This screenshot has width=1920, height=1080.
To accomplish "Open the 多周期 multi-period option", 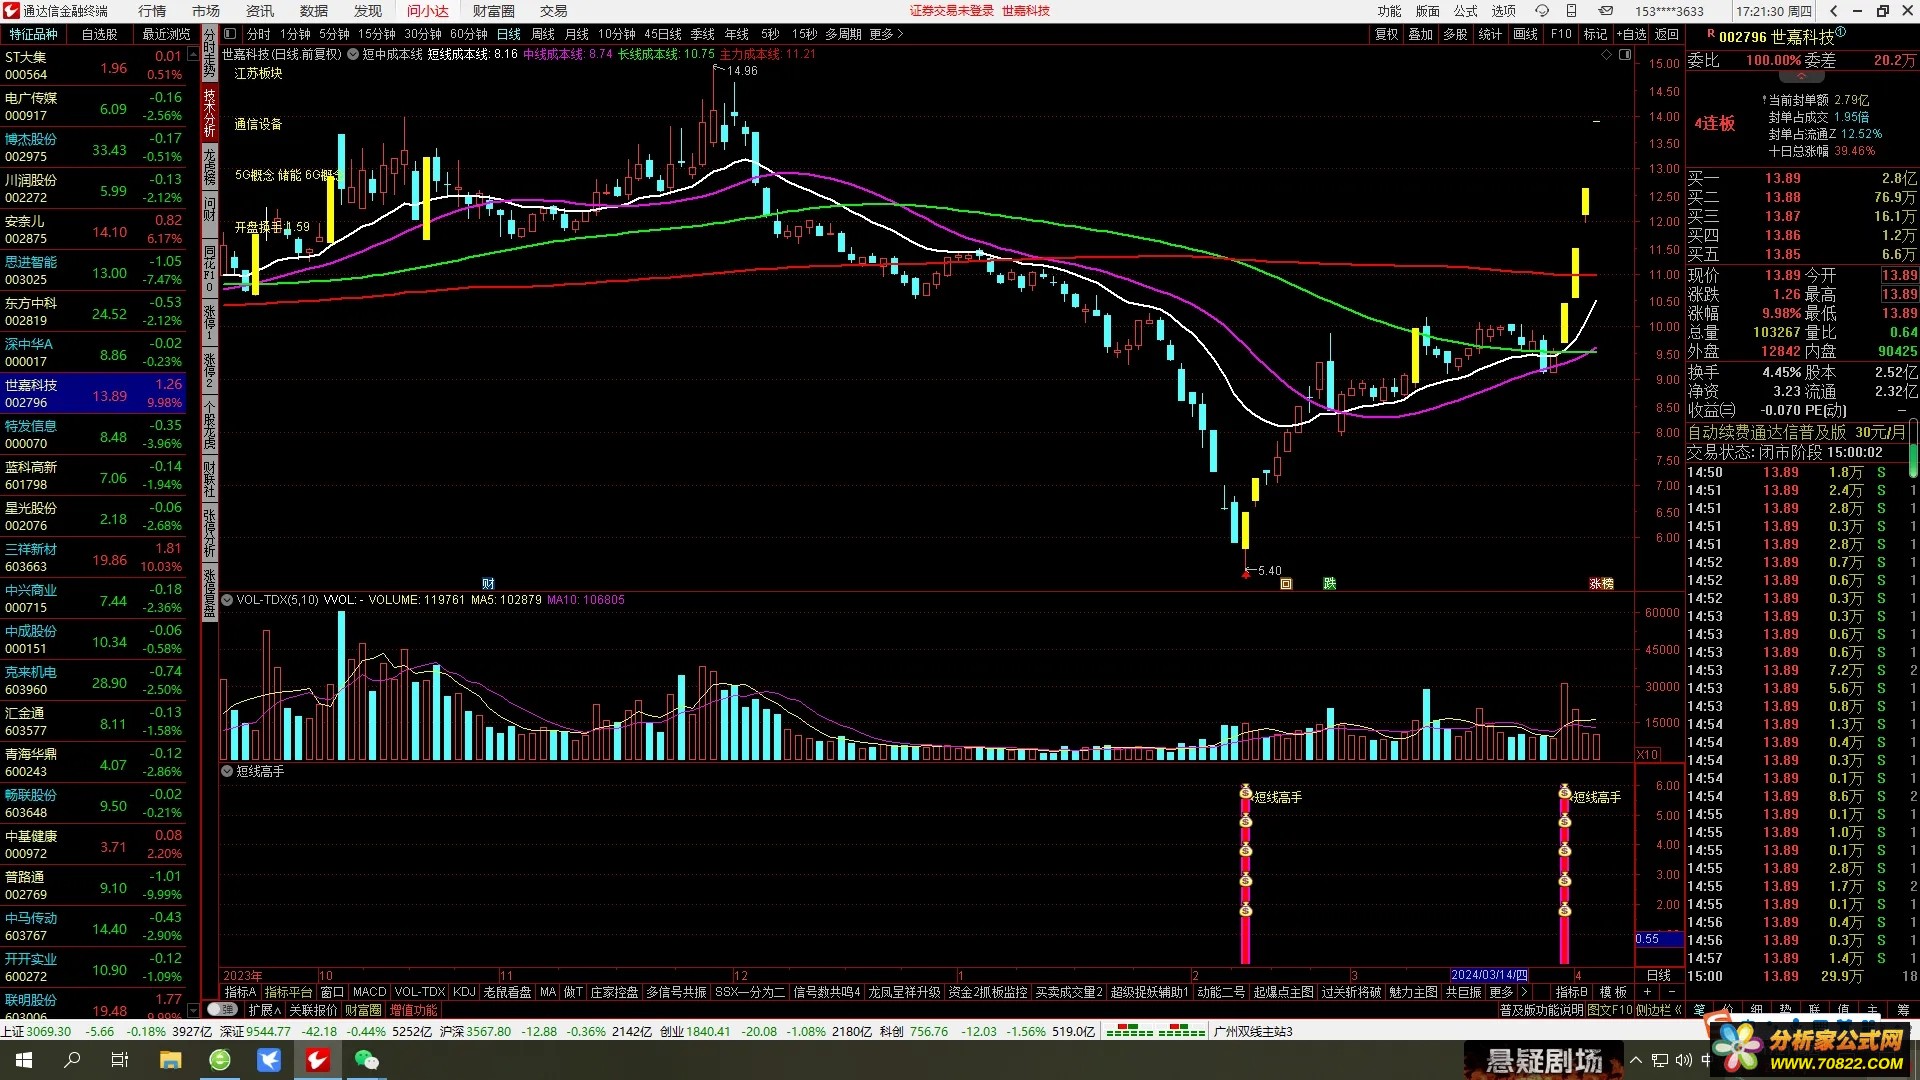I will [x=843, y=34].
